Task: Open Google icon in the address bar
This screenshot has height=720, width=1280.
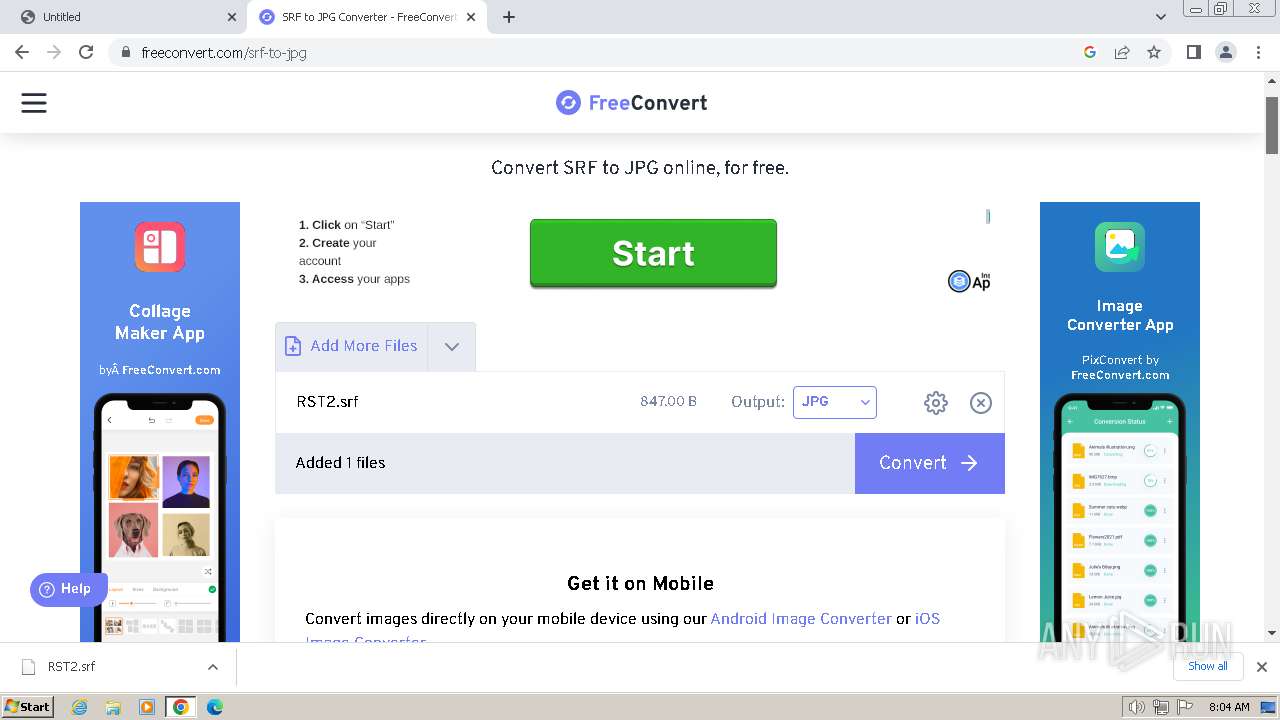Action: tap(1090, 52)
